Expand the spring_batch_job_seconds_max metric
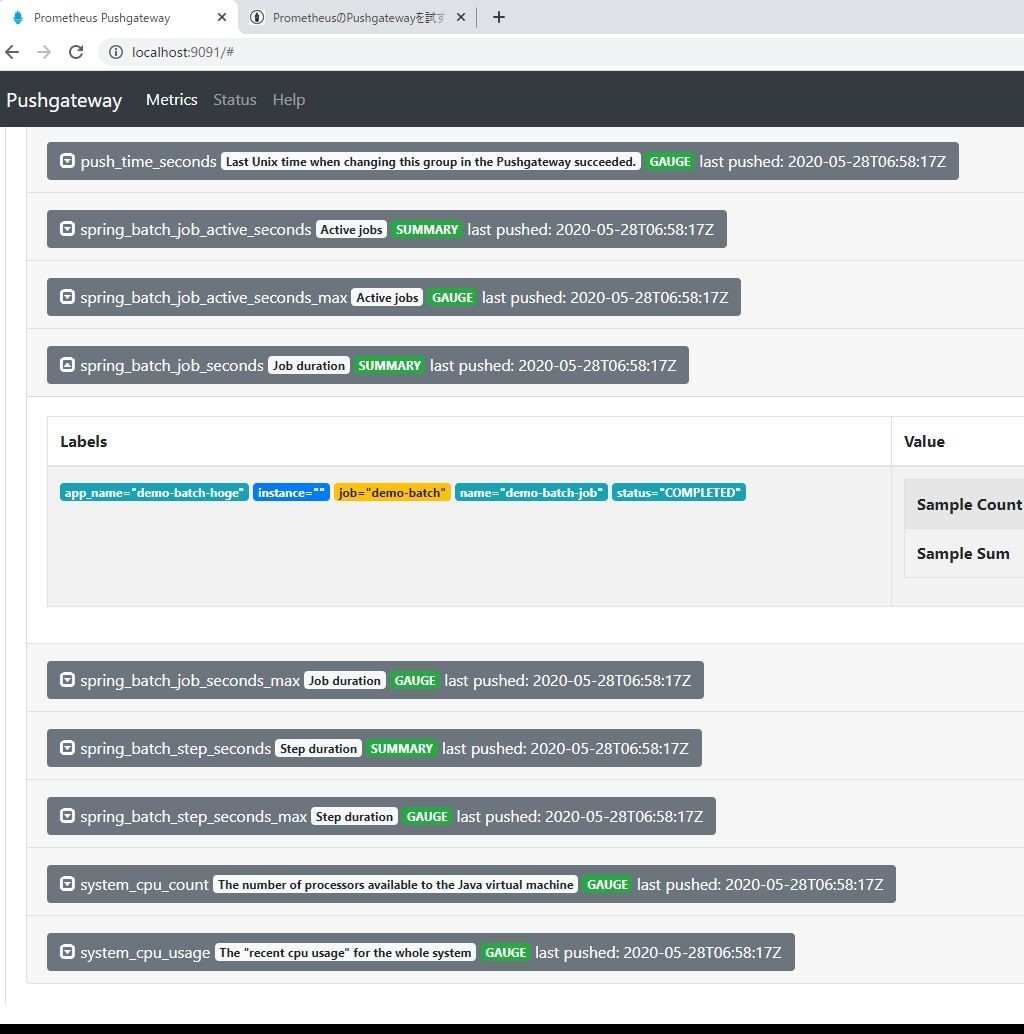Viewport: 1024px width, 1034px height. tap(375, 680)
